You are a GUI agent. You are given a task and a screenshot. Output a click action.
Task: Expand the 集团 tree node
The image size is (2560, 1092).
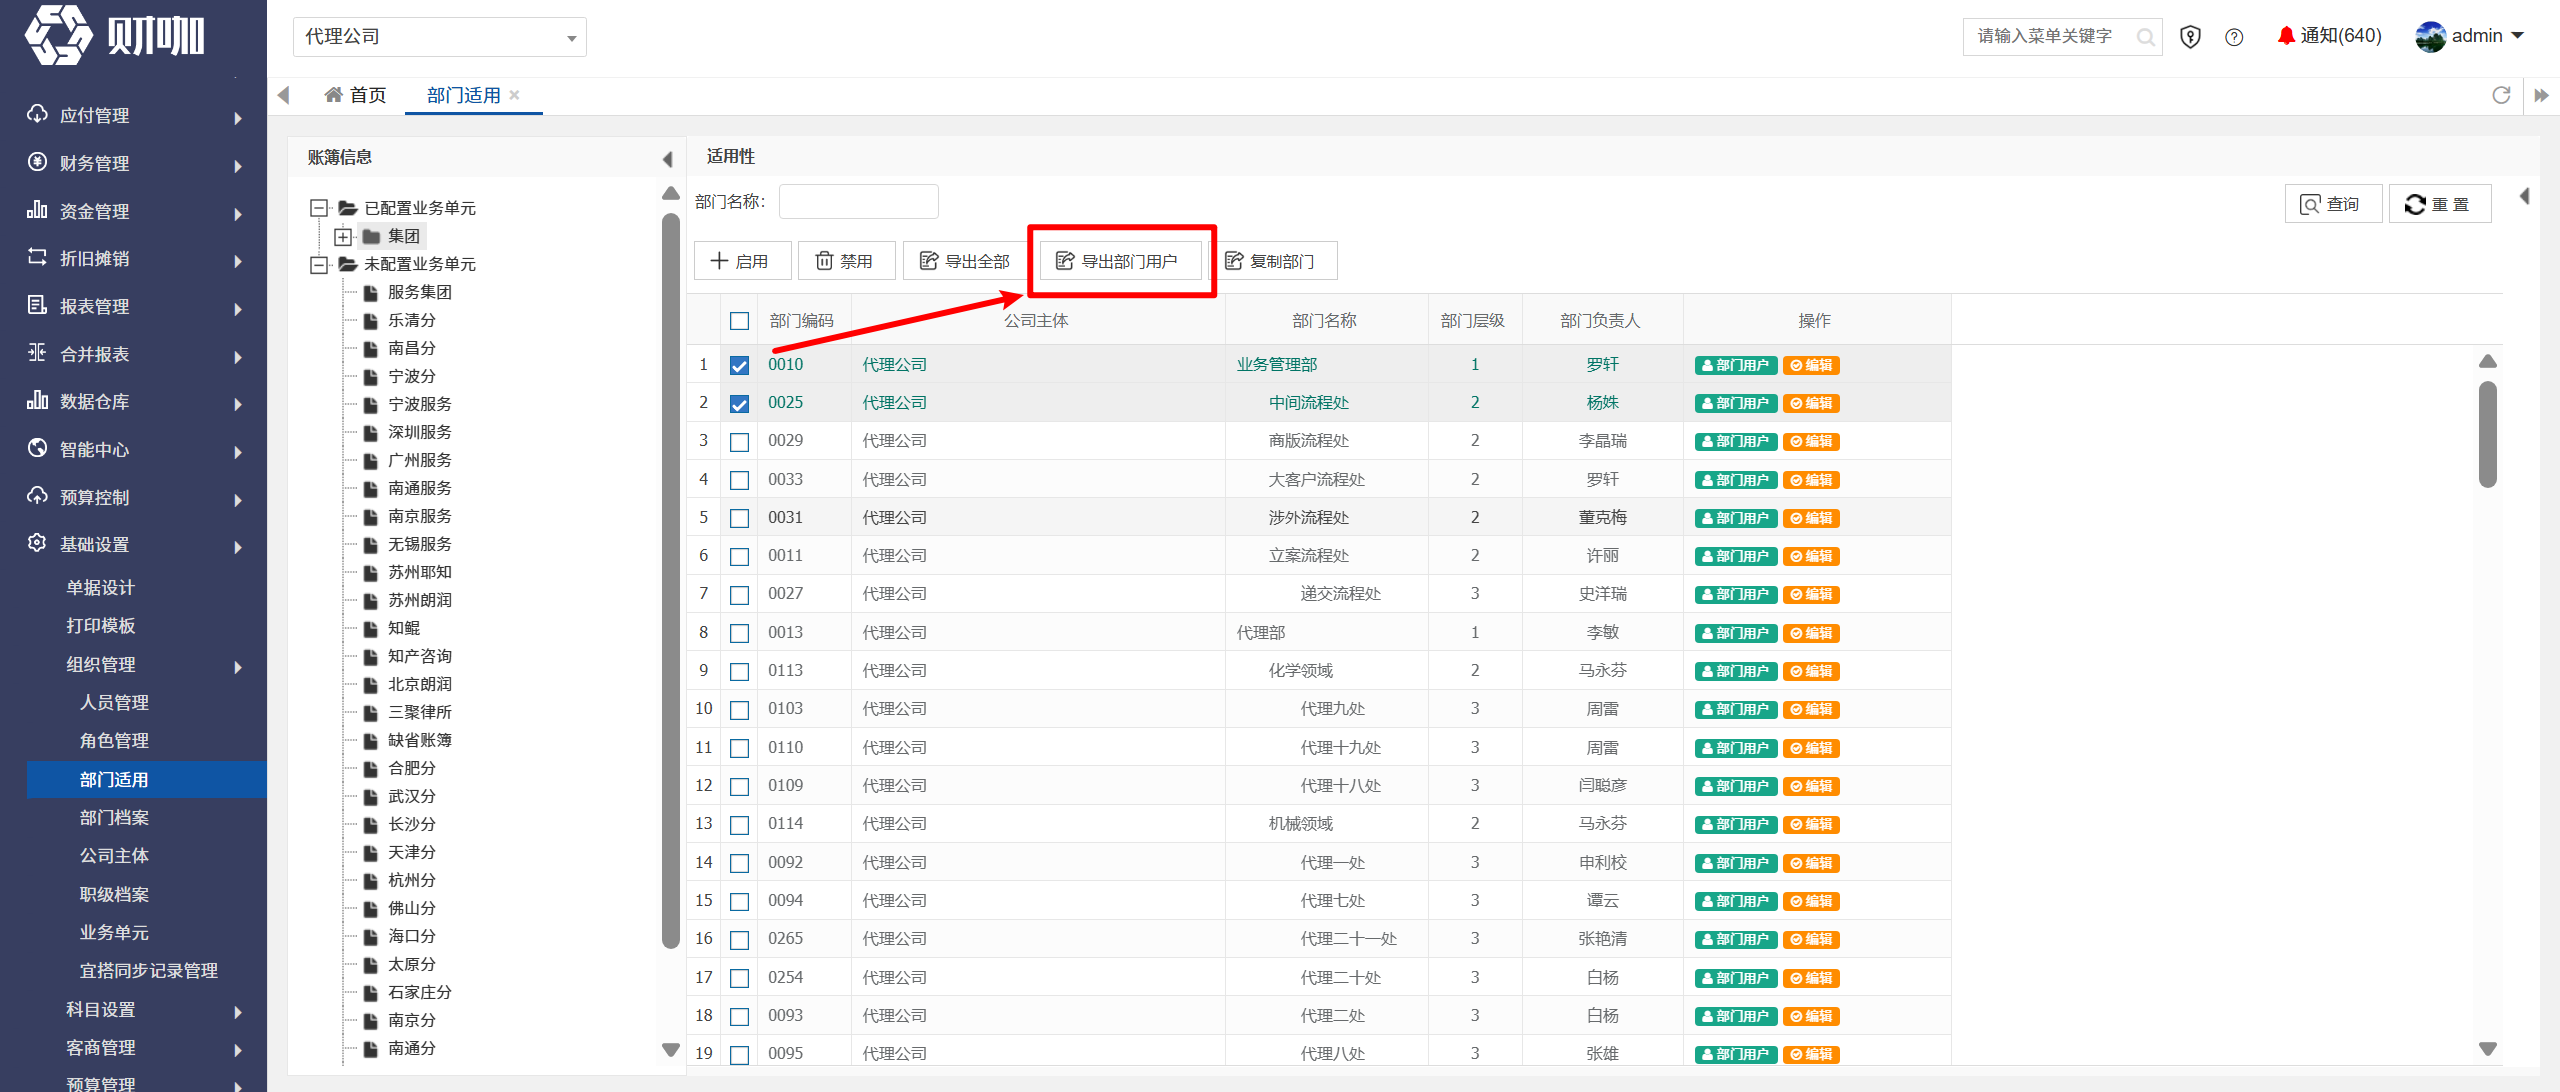[343, 237]
